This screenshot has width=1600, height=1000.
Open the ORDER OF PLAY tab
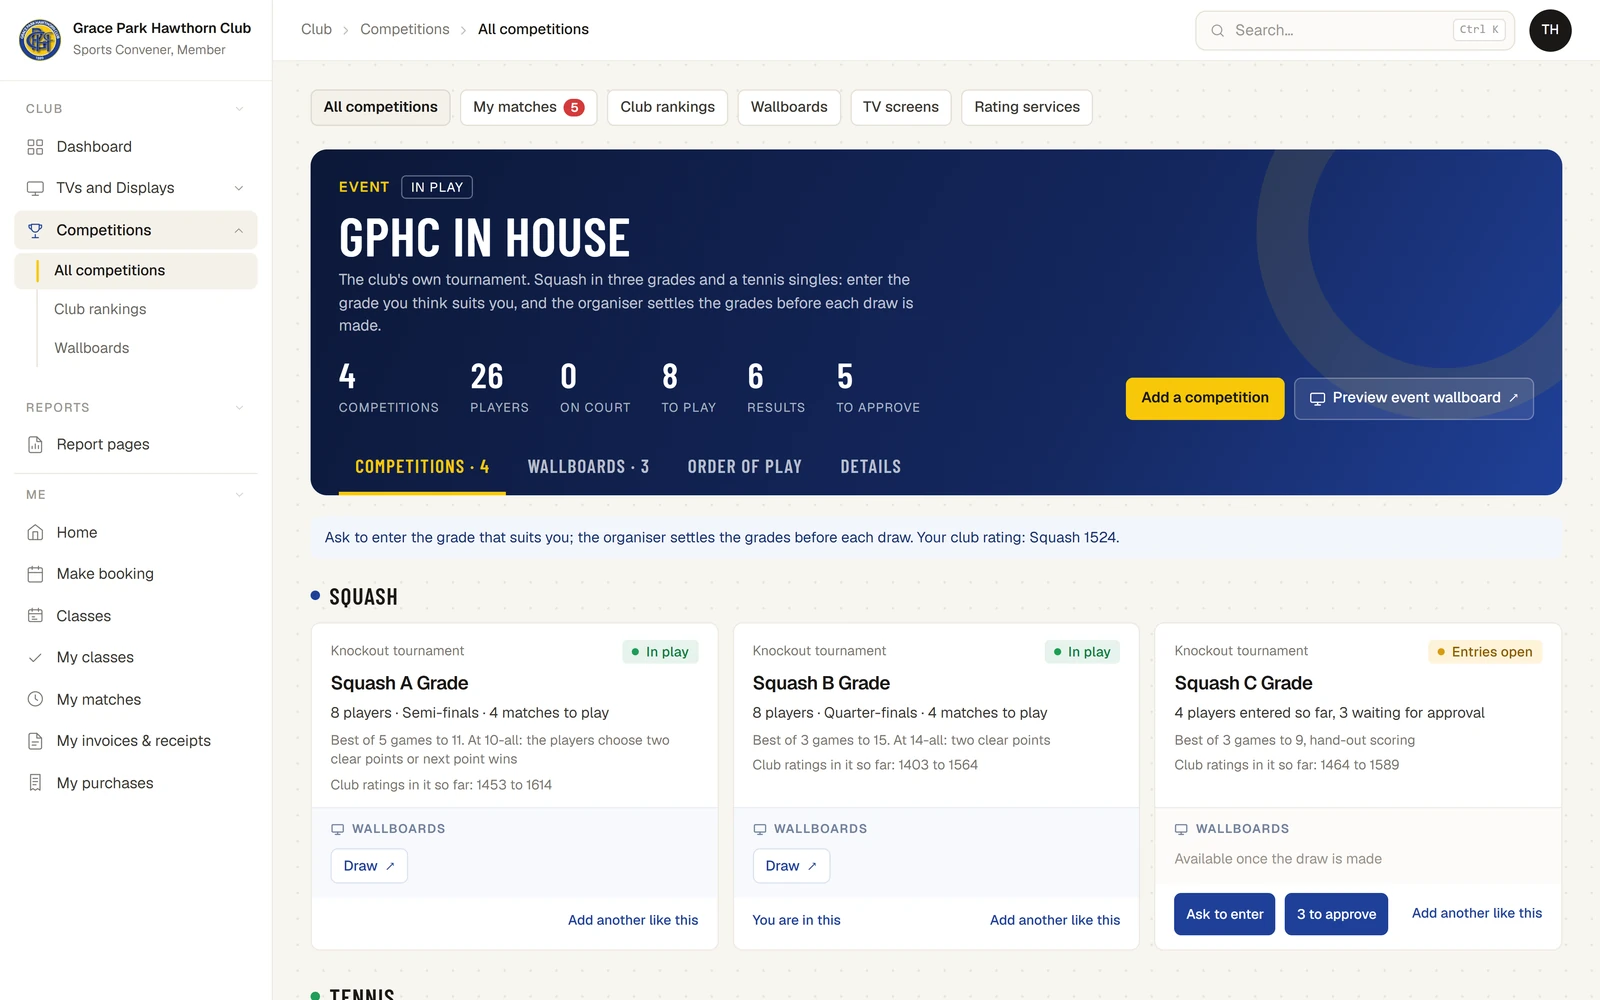click(745, 467)
